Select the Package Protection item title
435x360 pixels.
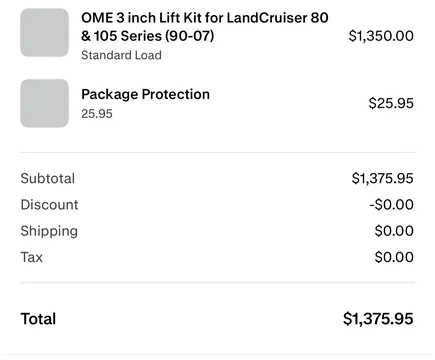145,94
